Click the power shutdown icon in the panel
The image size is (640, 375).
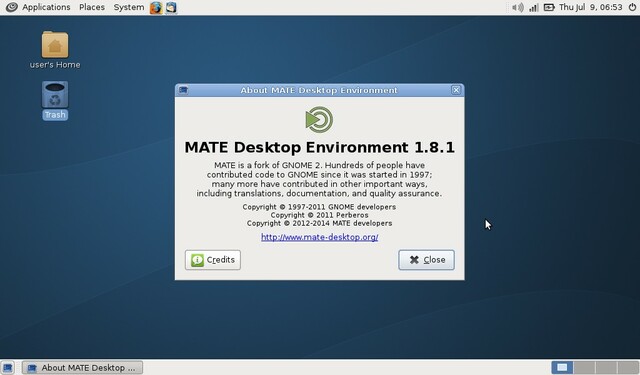632,7
